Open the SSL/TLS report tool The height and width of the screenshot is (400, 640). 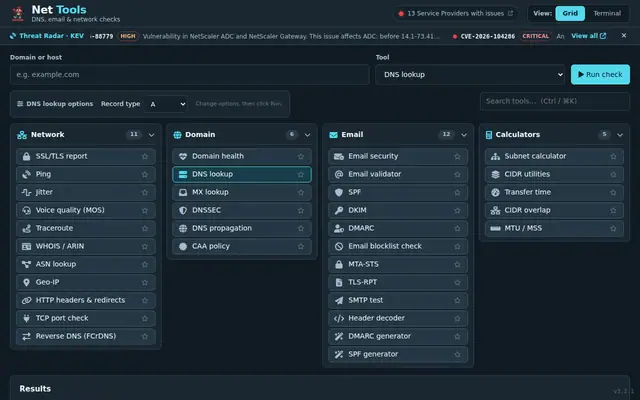pos(86,156)
